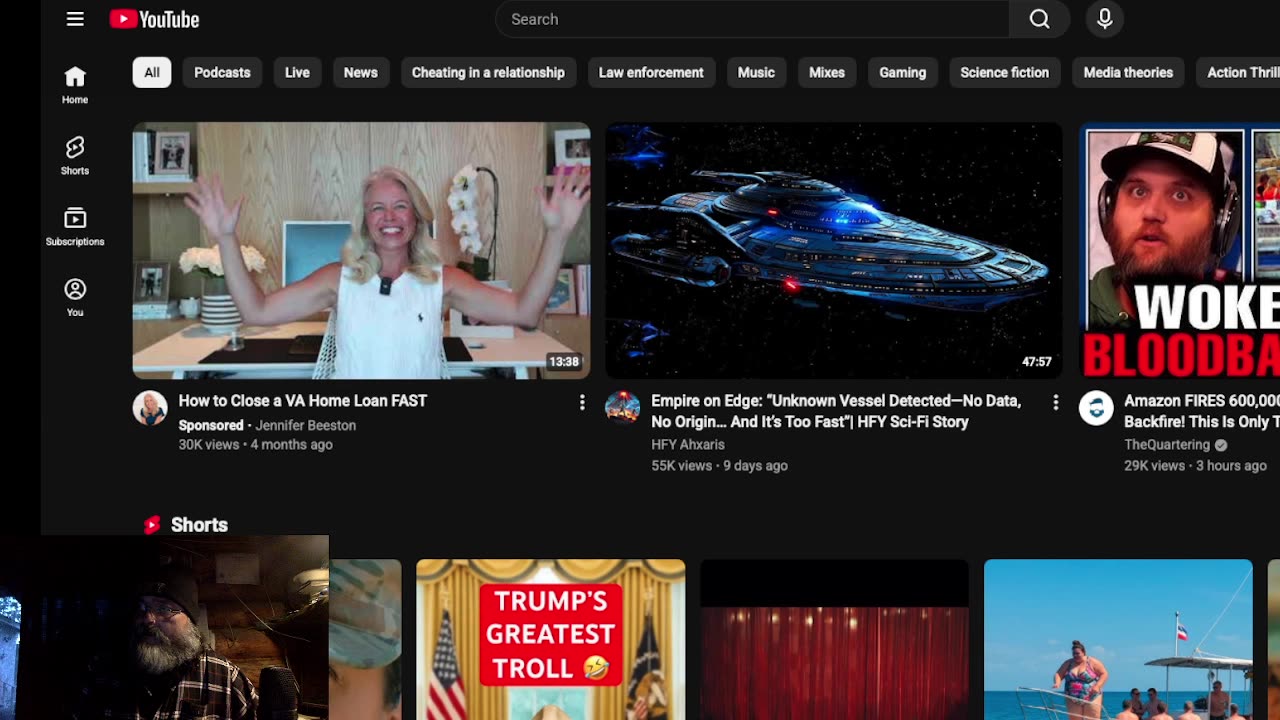The image size is (1280, 720).
Task: Open Shorts in the sidebar
Action: click(75, 156)
